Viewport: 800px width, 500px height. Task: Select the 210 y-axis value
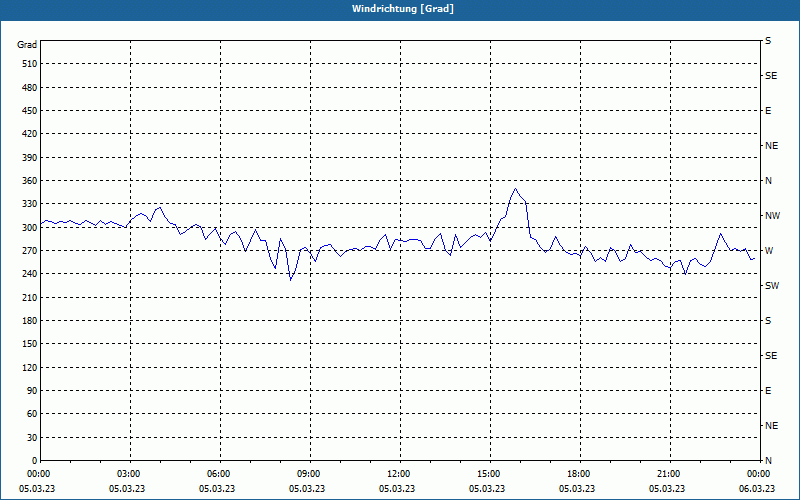pyautogui.click(x=30, y=297)
